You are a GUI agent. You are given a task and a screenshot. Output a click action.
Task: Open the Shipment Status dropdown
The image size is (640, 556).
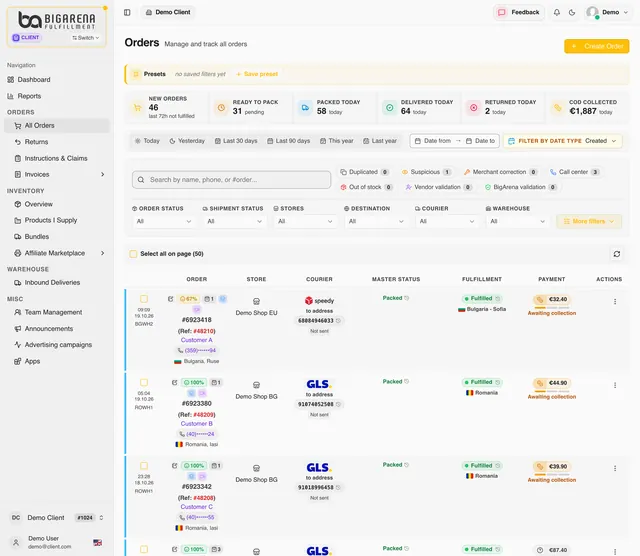coord(234,221)
